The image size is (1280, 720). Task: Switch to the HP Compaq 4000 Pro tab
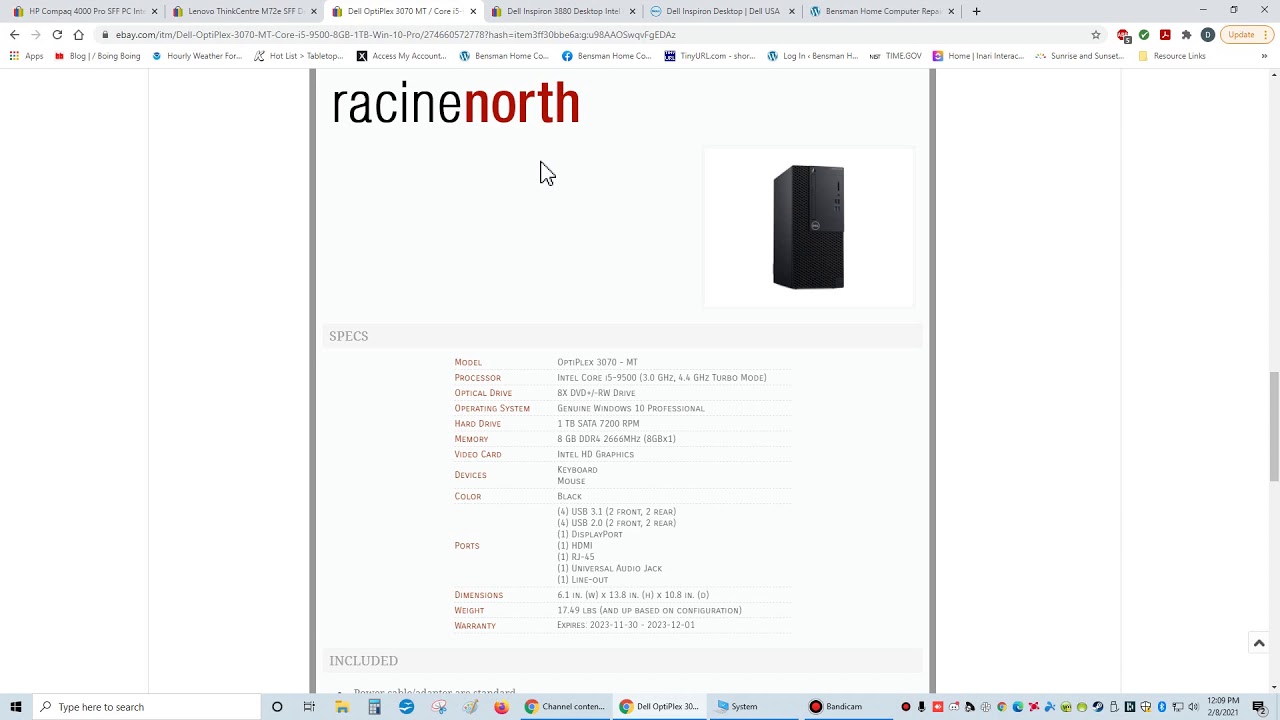pyautogui.click(x=85, y=11)
